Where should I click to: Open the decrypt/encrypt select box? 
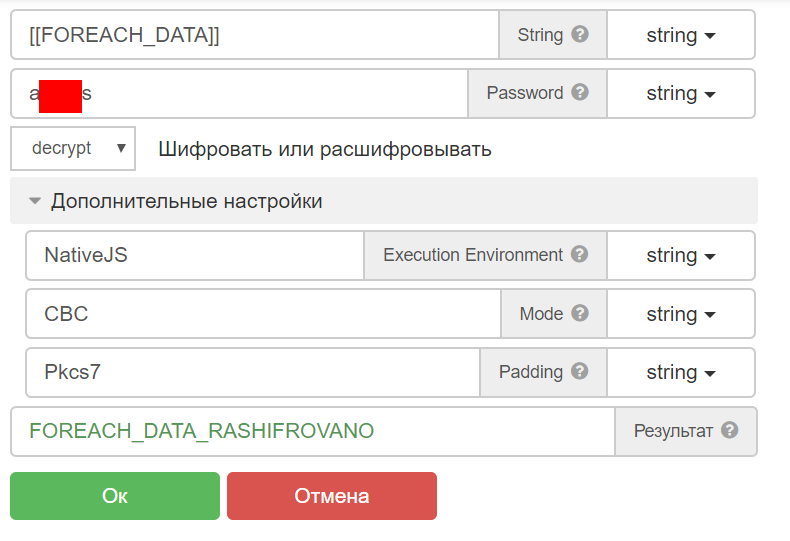point(74,148)
